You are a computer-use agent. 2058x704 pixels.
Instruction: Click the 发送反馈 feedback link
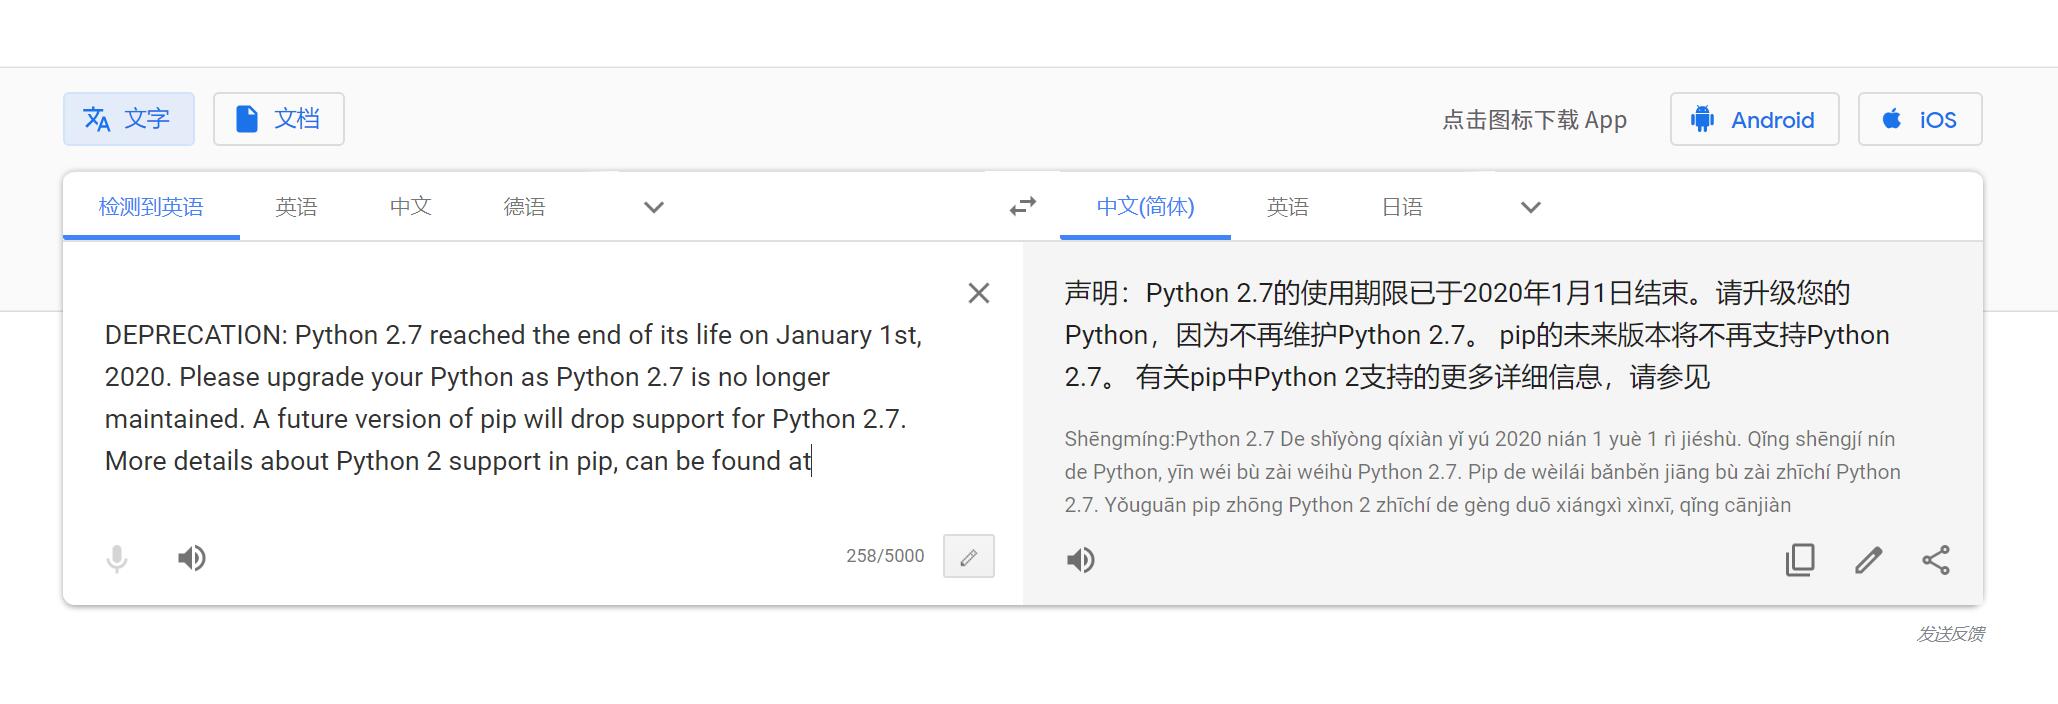pyautogui.click(x=1950, y=634)
